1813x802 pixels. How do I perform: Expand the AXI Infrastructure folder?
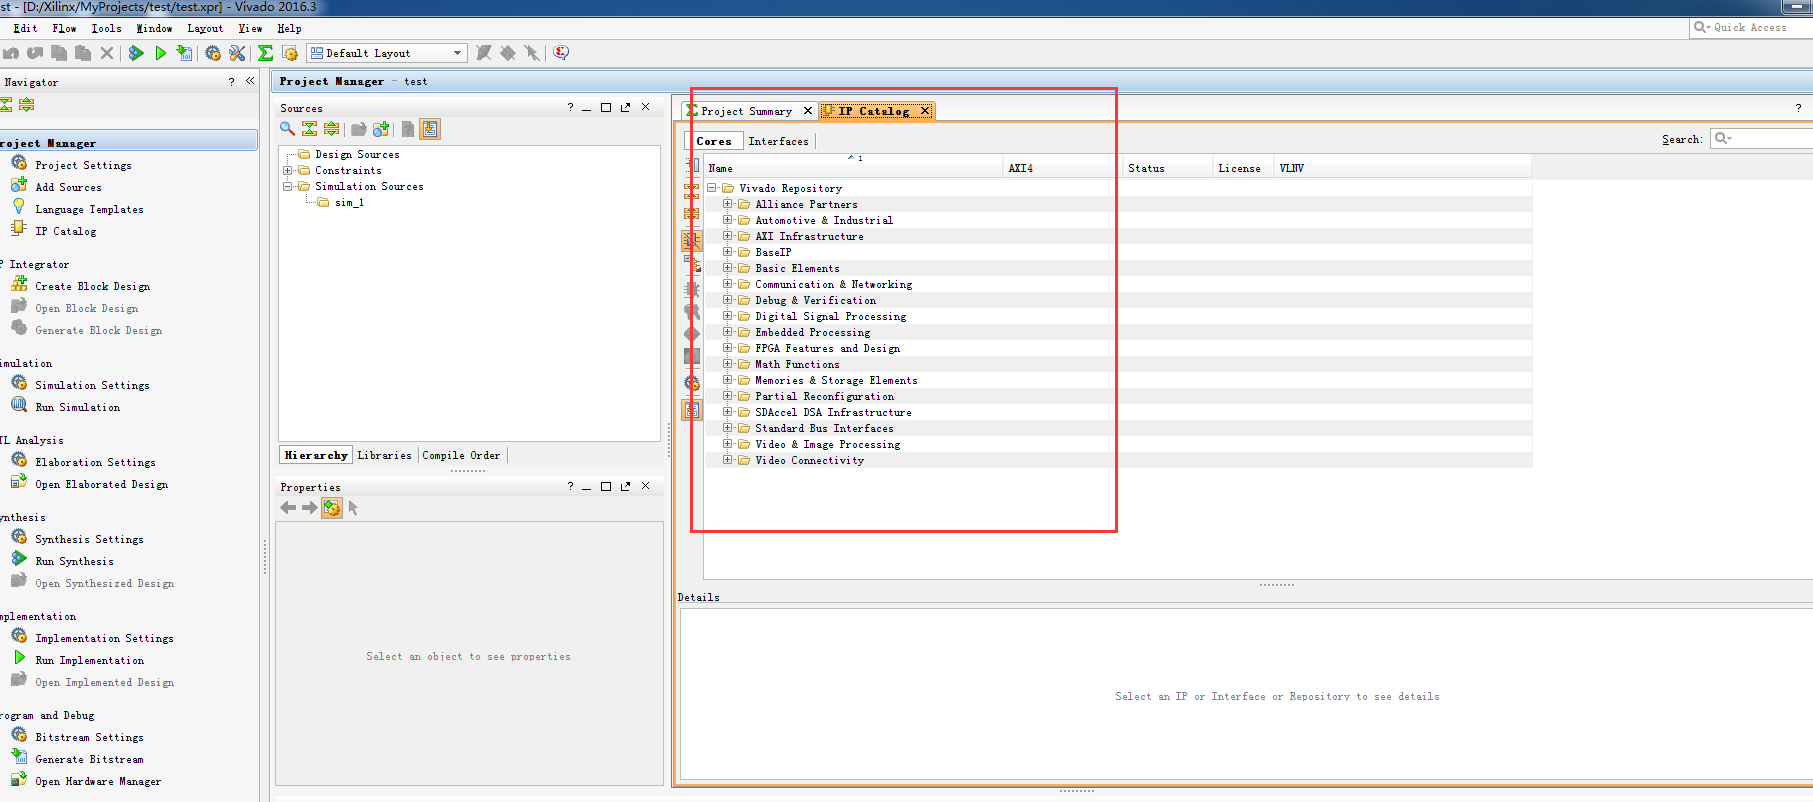pos(728,236)
